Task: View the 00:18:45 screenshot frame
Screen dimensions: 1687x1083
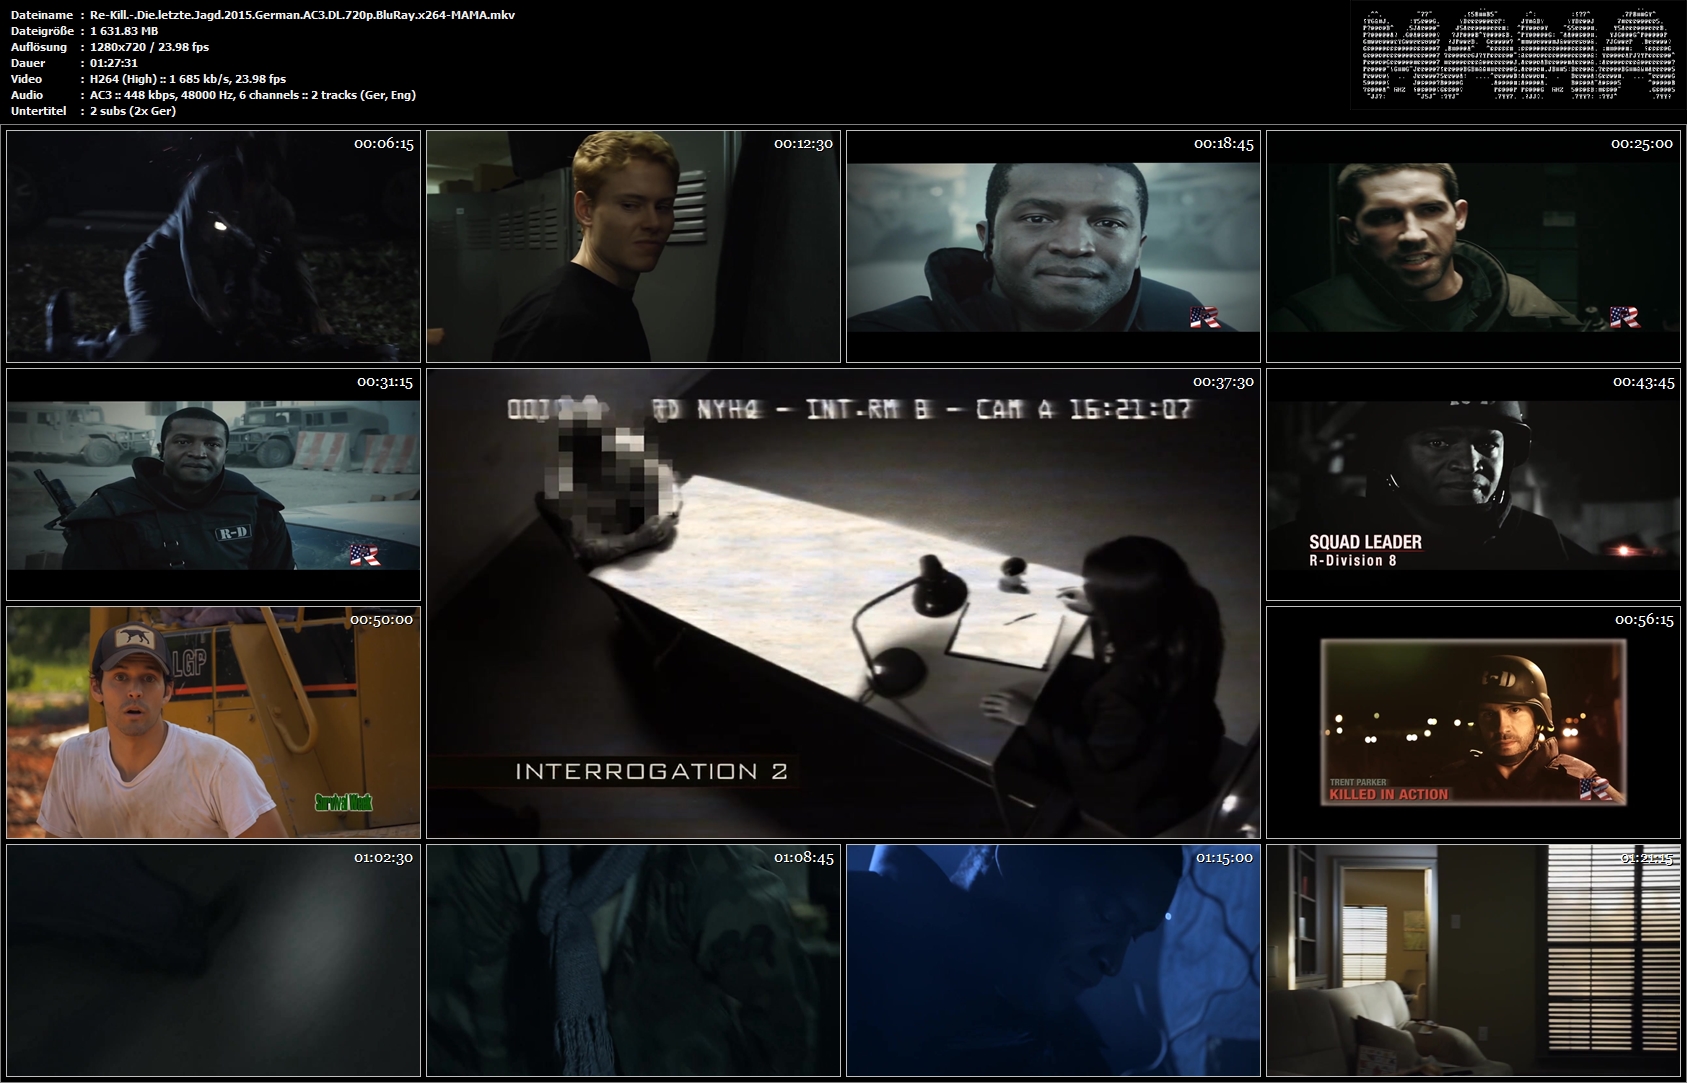Action: (x=1053, y=246)
